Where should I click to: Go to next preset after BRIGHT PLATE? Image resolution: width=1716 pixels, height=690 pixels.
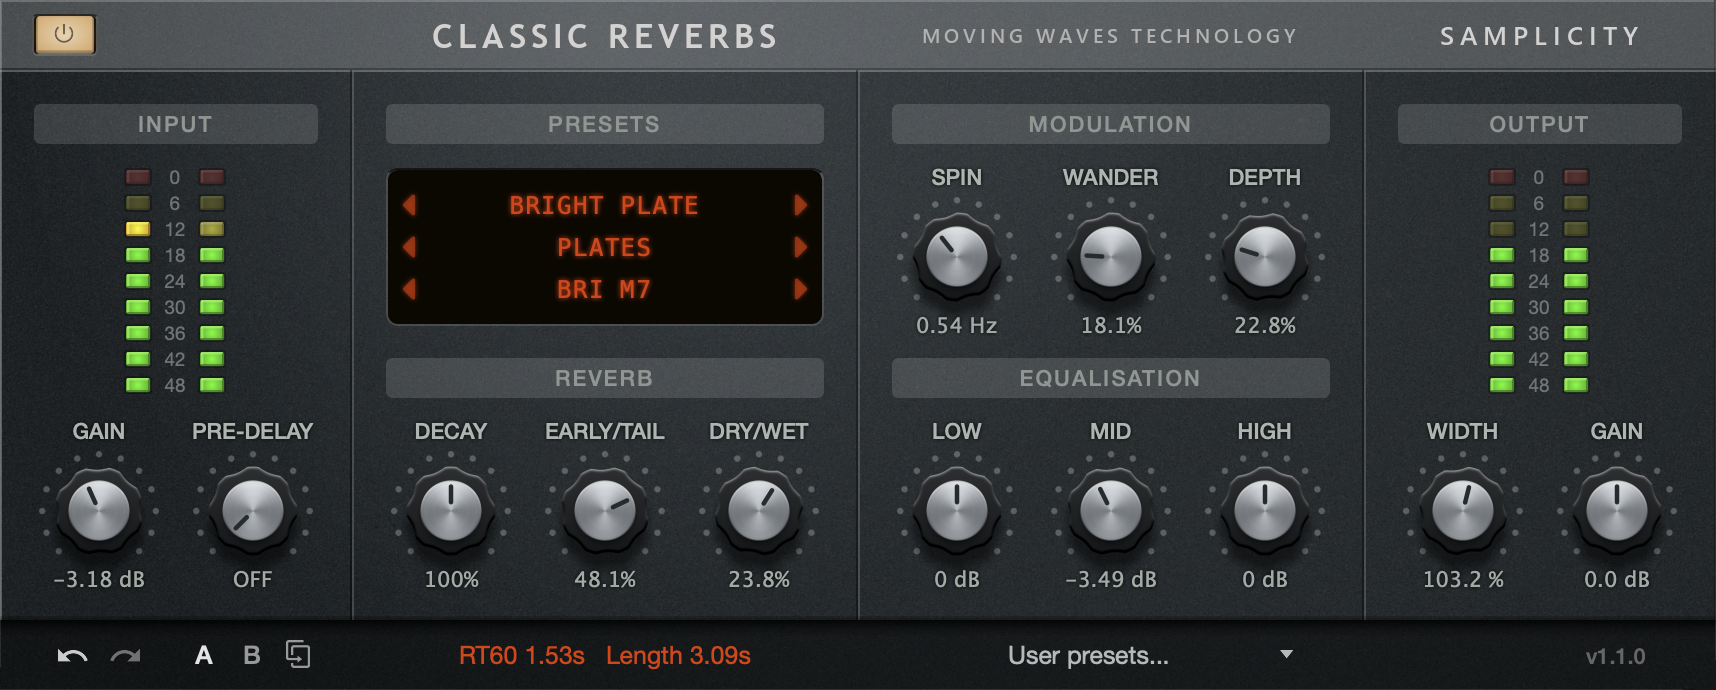800,205
